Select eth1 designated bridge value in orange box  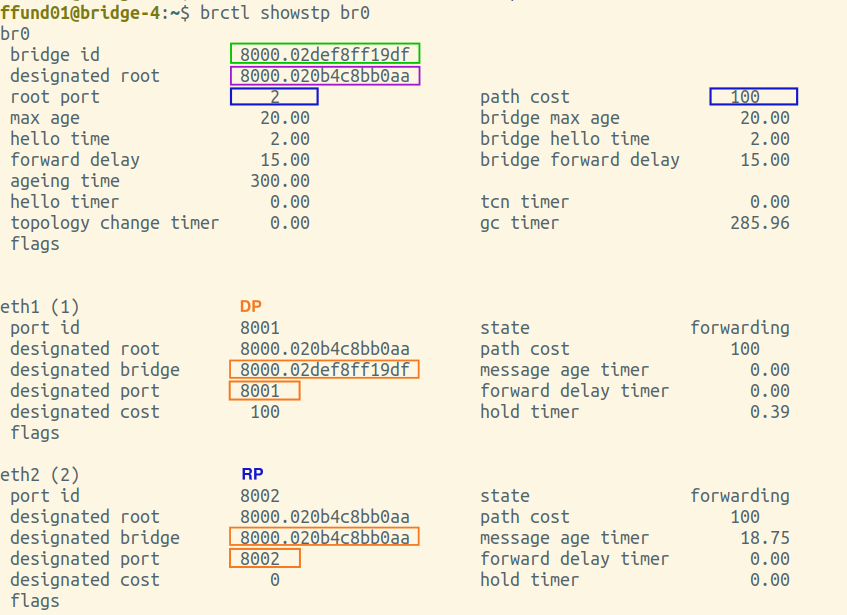point(324,369)
